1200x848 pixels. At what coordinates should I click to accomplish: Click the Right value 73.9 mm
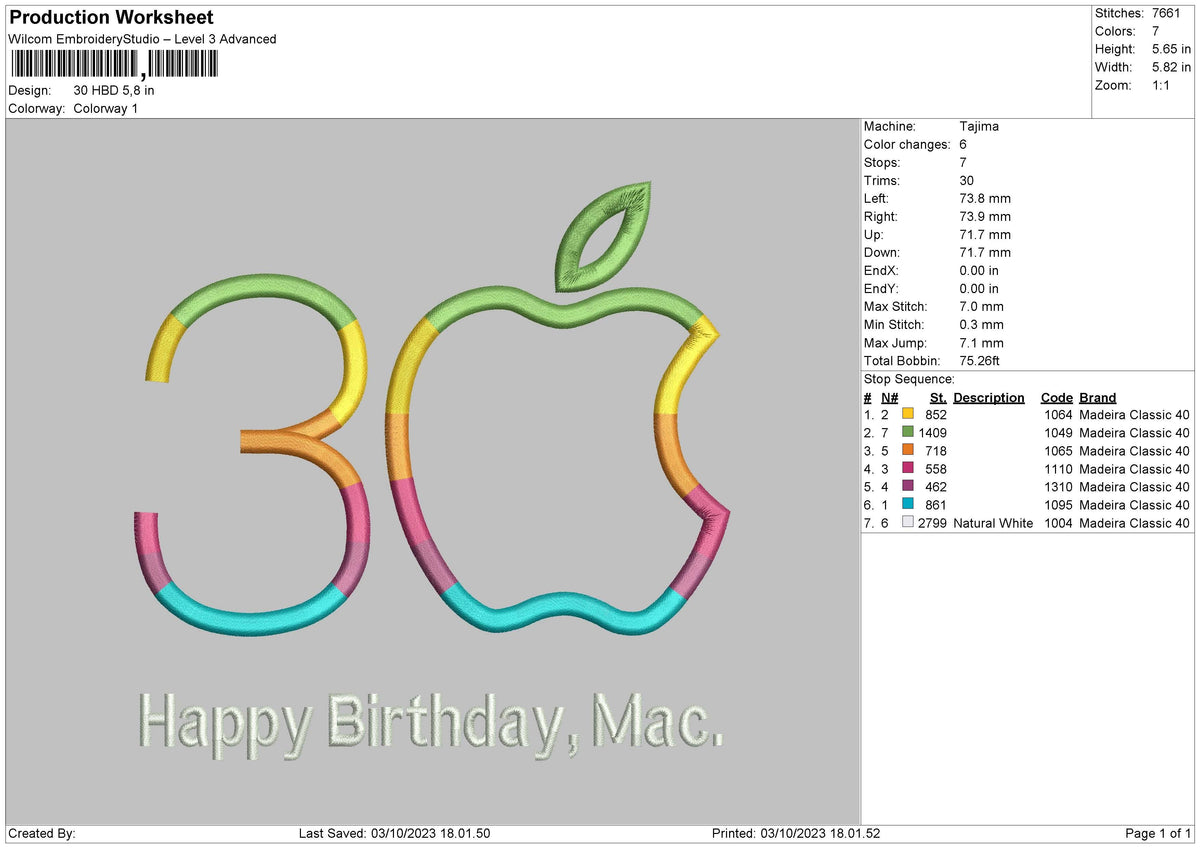985,217
